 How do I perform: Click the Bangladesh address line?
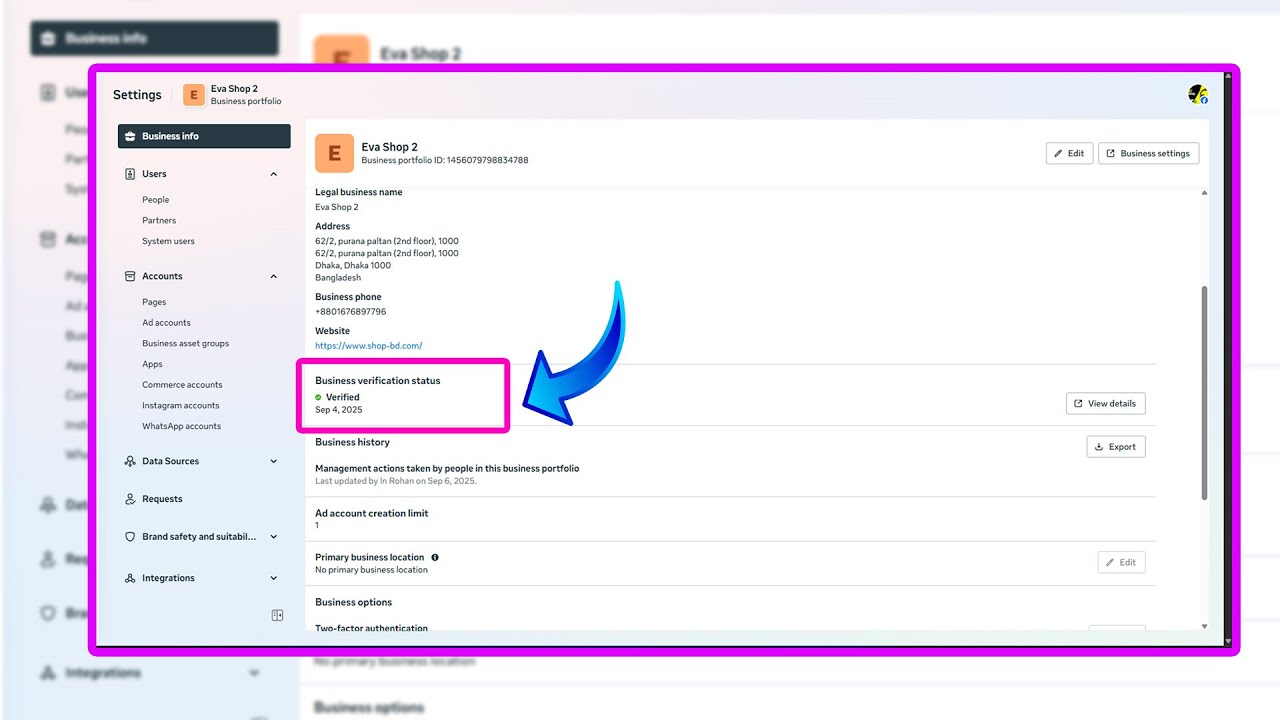coord(338,278)
